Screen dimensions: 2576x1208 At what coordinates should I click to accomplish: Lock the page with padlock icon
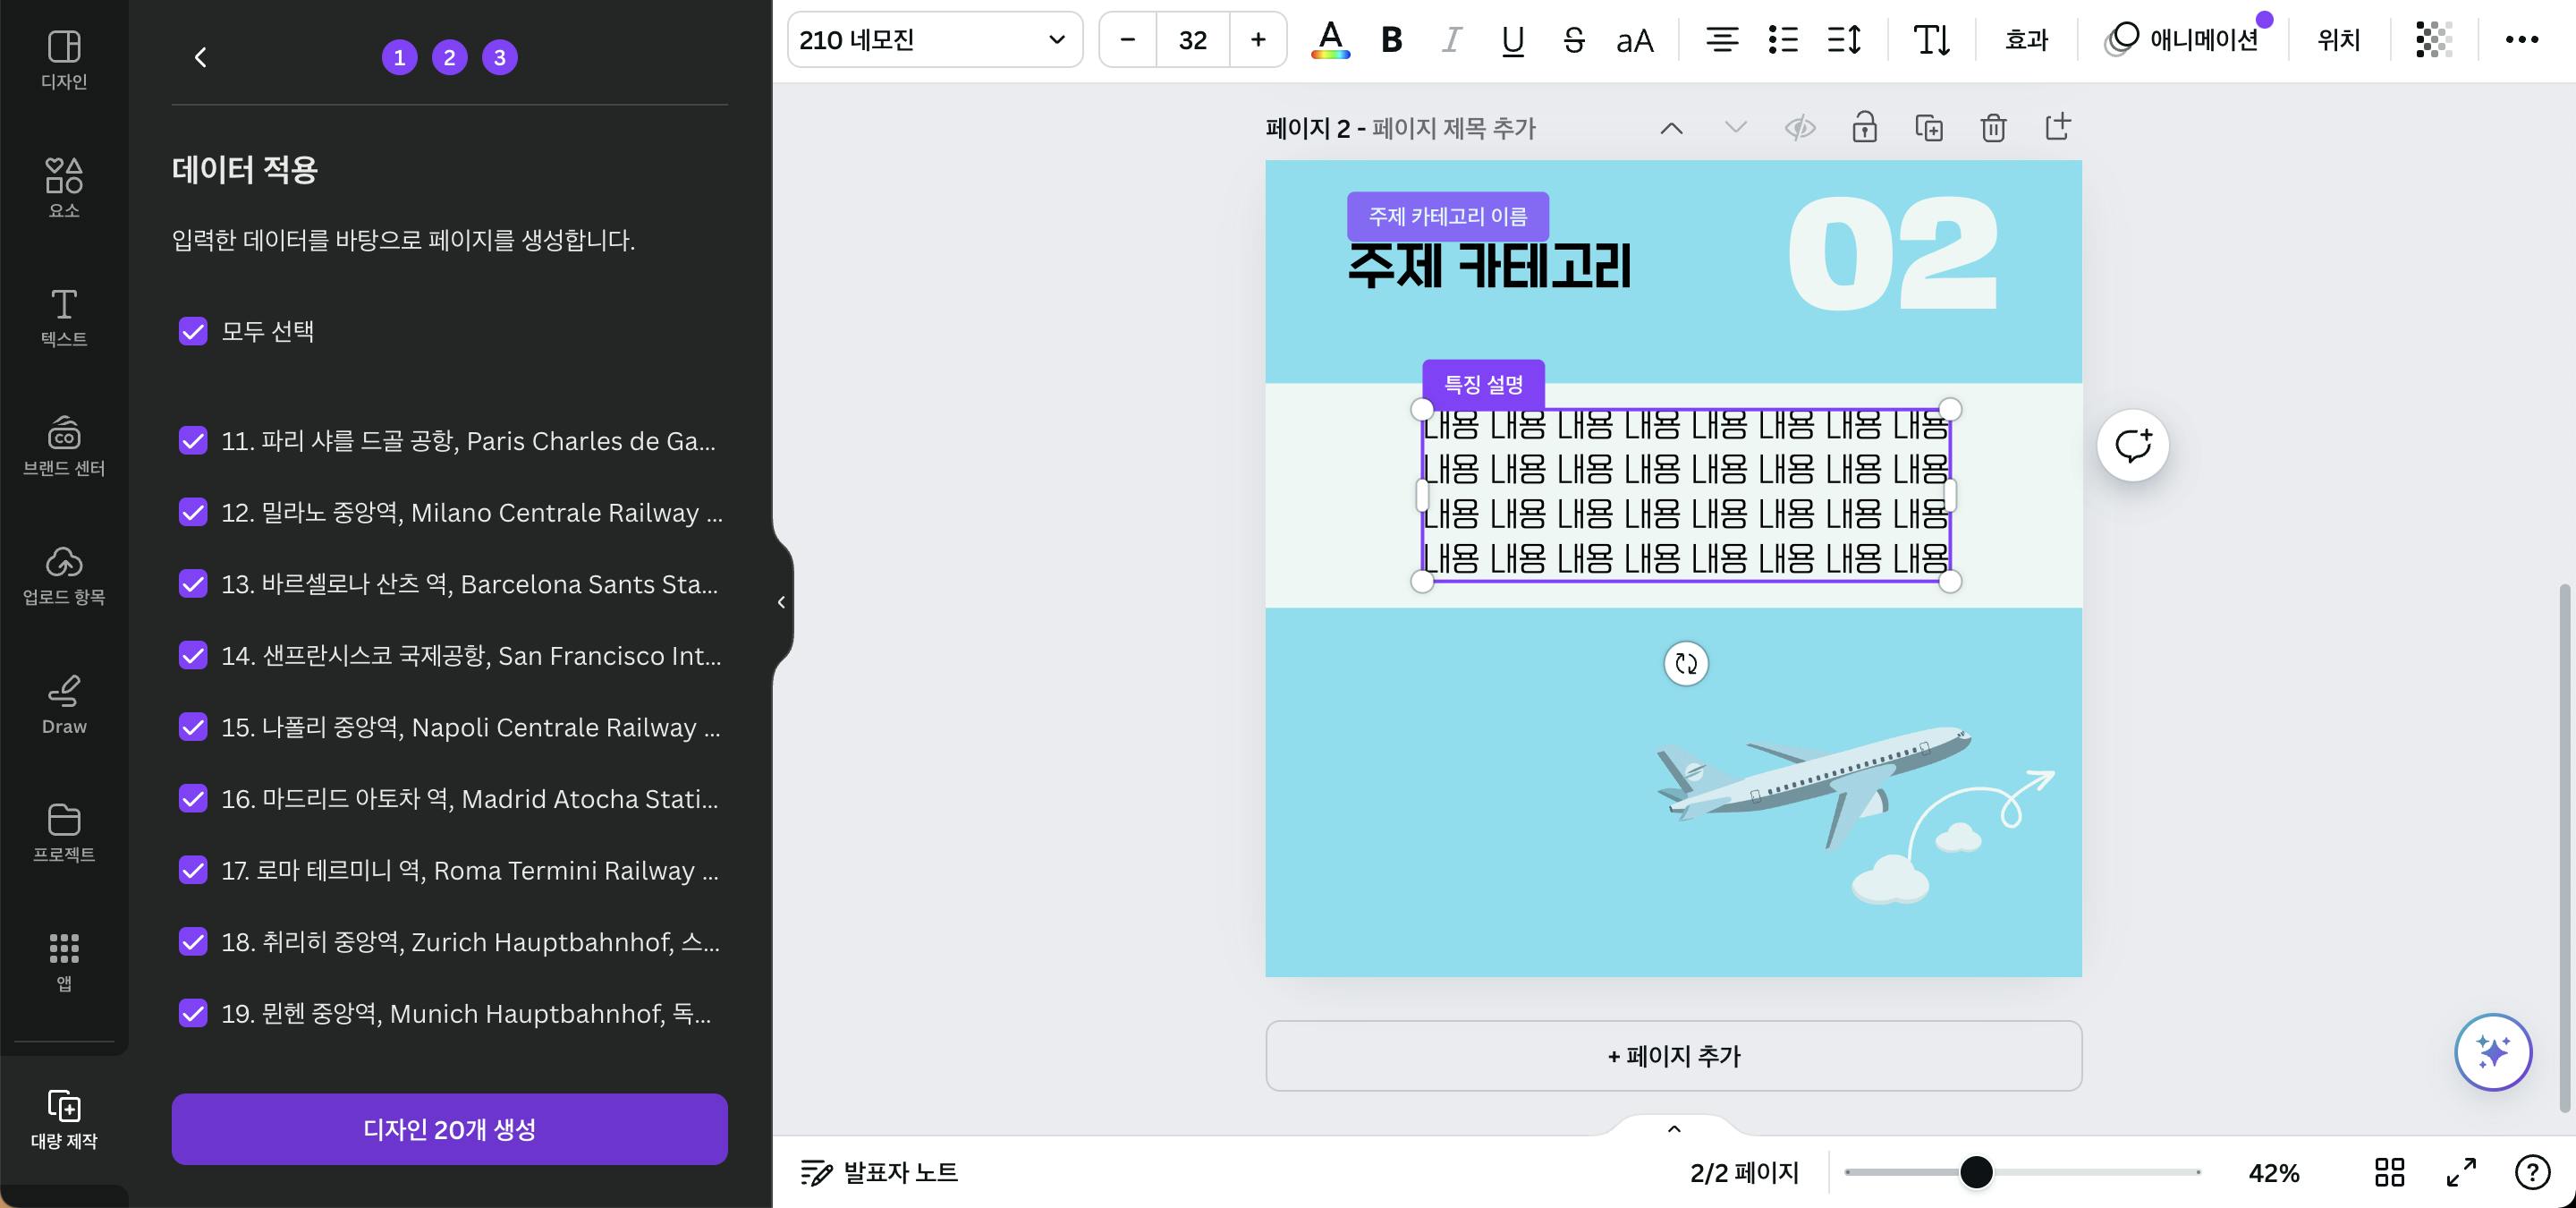pos(1864,128)
